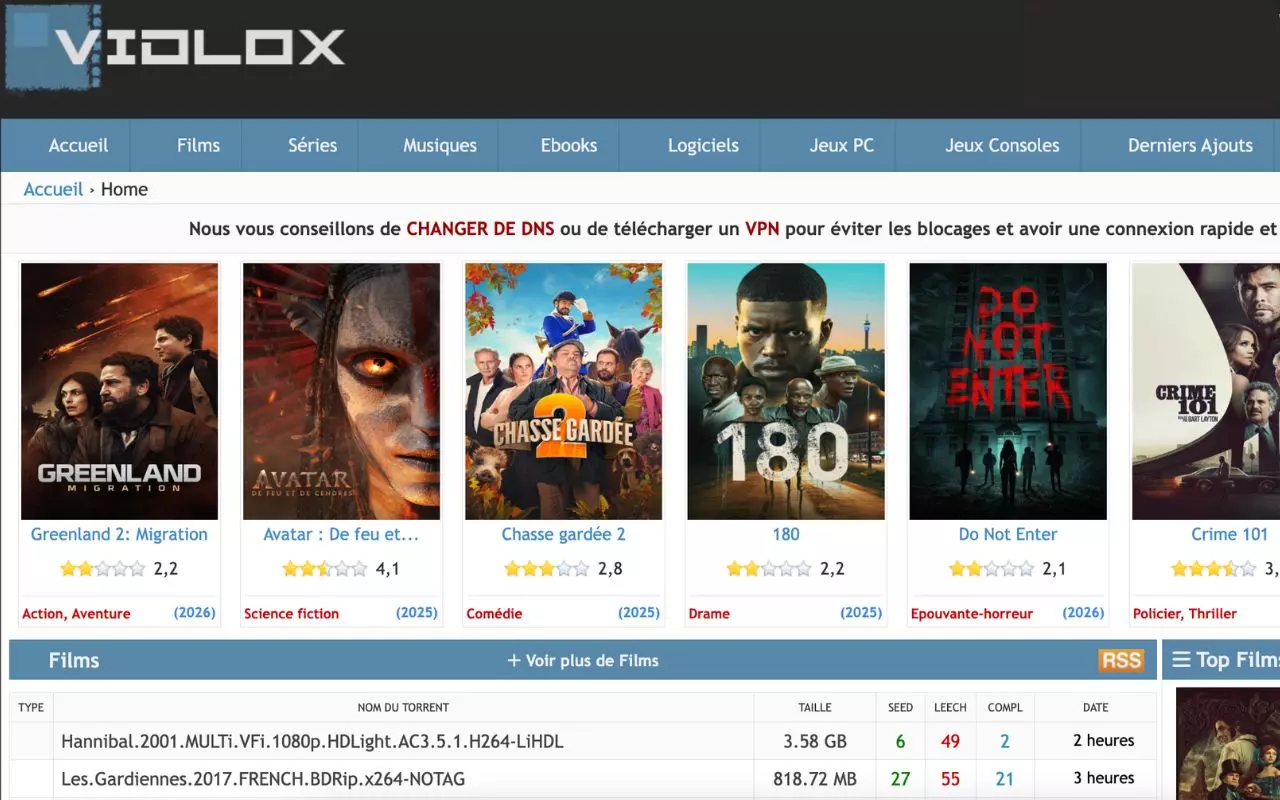The width and height of the screenshot is (1280, 800).
Task: Click the Films section heading
Action: pos(74,661)
